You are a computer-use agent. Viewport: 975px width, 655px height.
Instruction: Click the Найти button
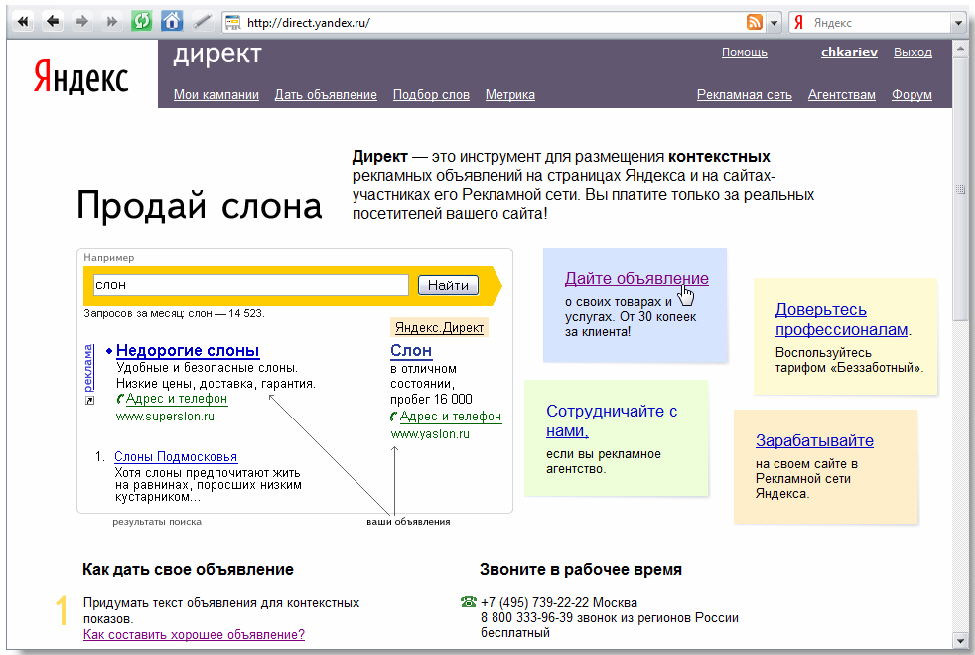(448, 286)
